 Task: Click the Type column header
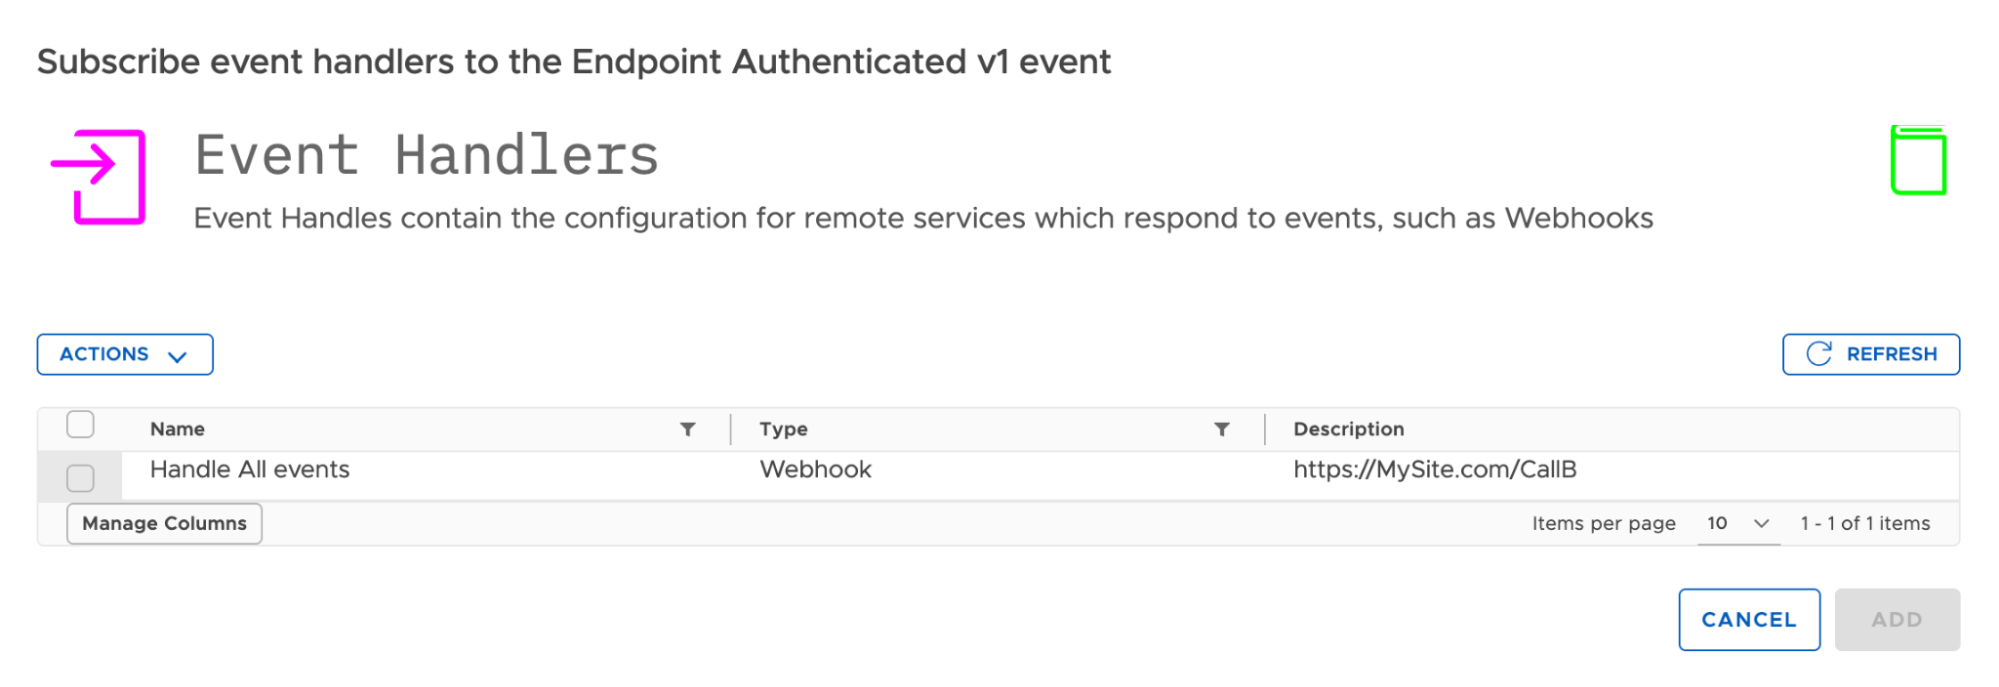click(783, 429)
